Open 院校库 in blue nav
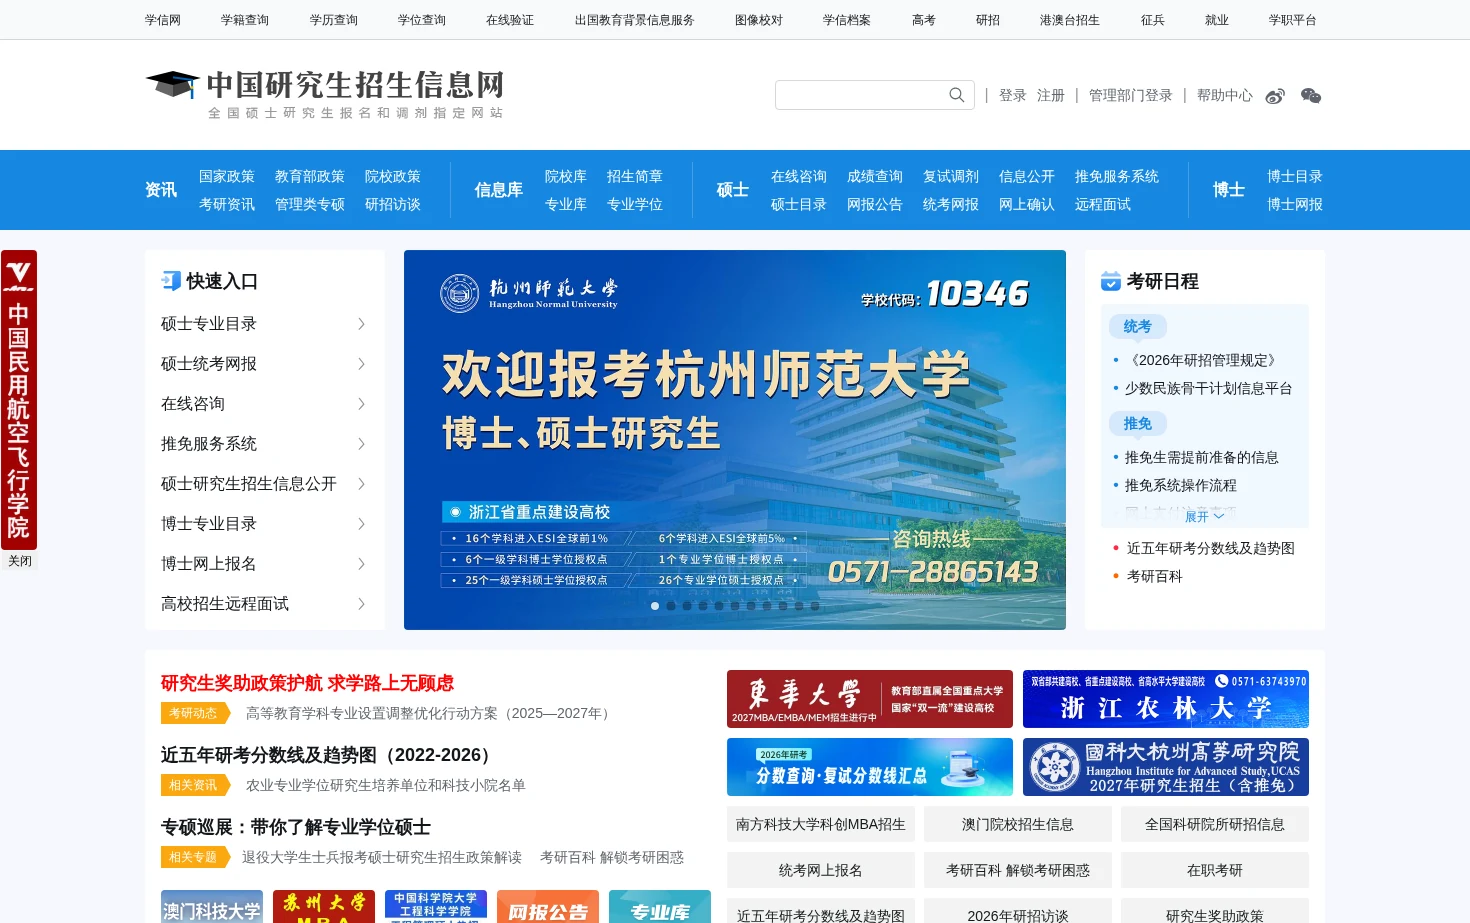1470x923 pixels. 566,176
